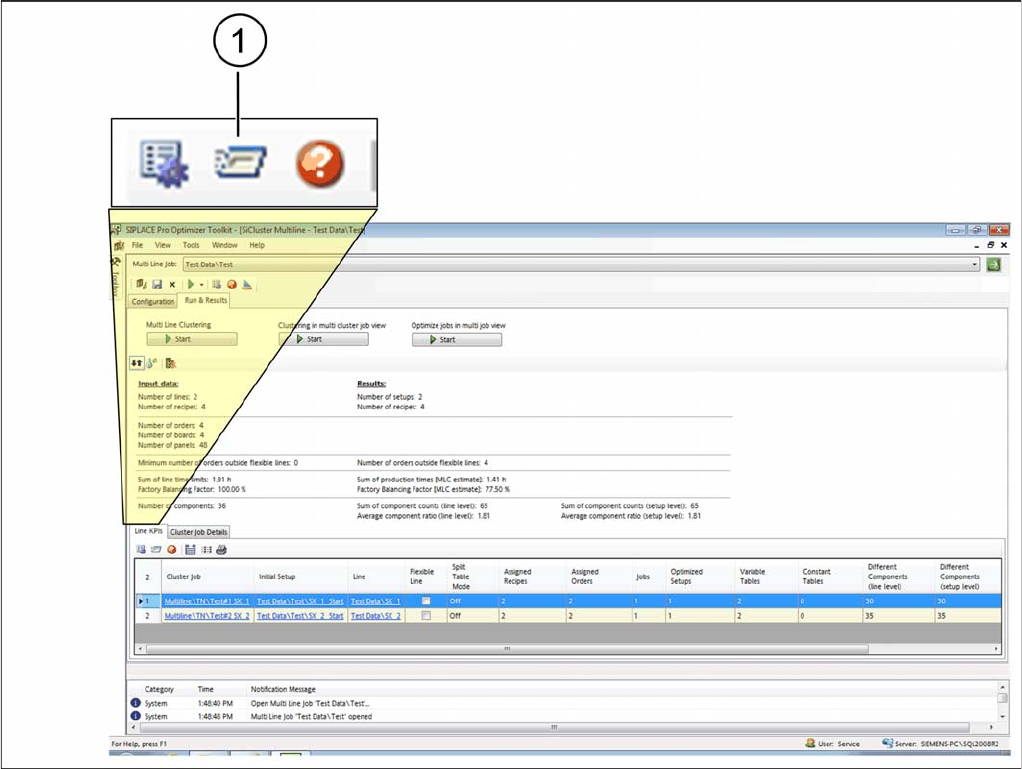Click the chart icon in main toolbar

[x=247, y=284]
